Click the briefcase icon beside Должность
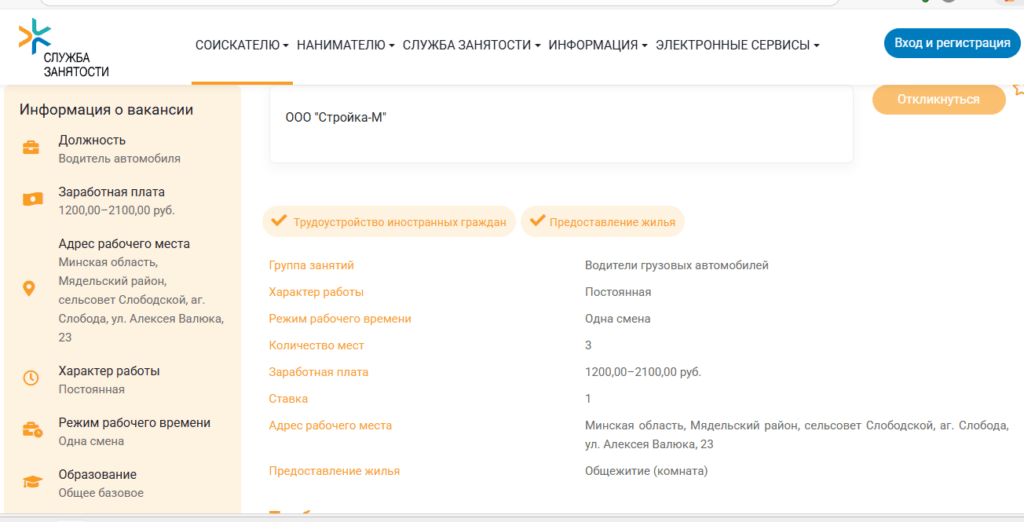The image size is (1024, 522). pyautogui.click(x=32, y=149)
